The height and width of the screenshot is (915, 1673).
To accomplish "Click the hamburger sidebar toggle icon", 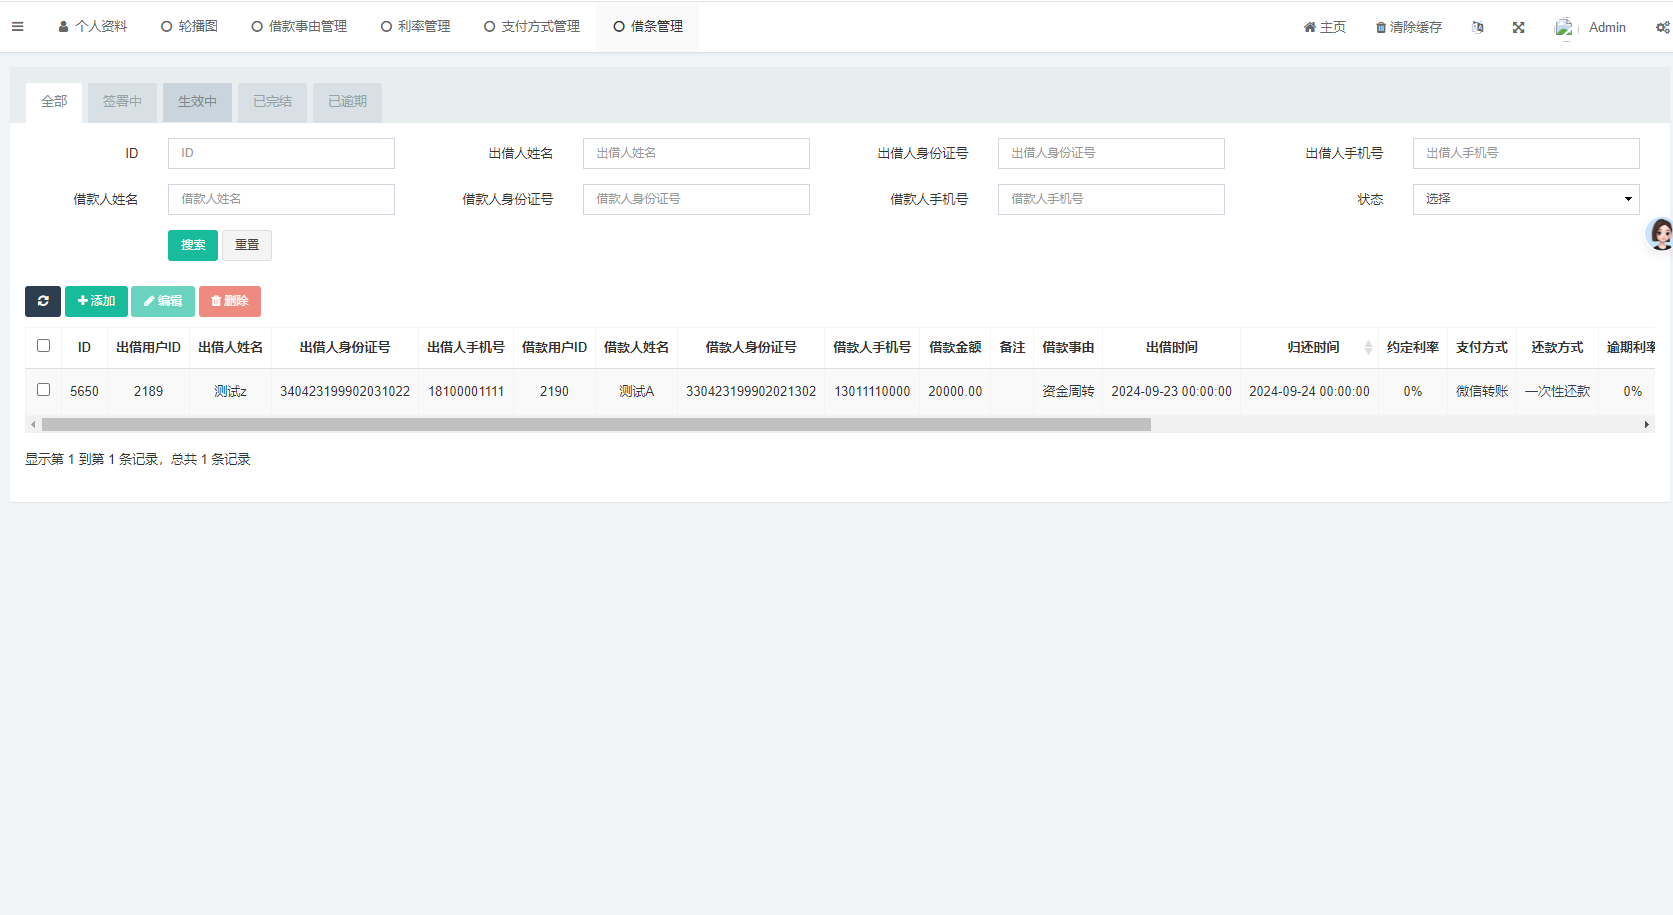I will (17, 27).
